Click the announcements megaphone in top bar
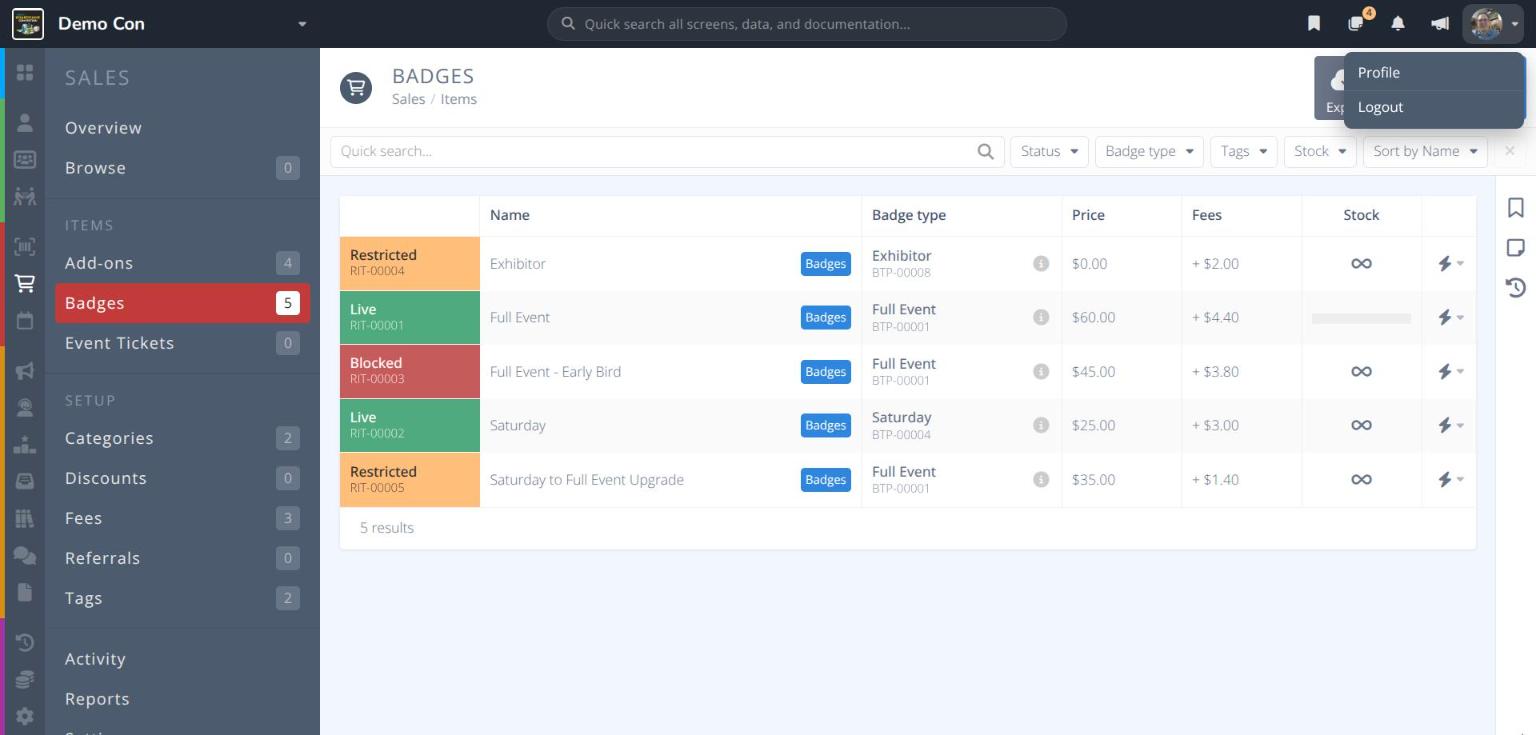Viewport: 1536px width, 735px height. tap(1440, 24)
